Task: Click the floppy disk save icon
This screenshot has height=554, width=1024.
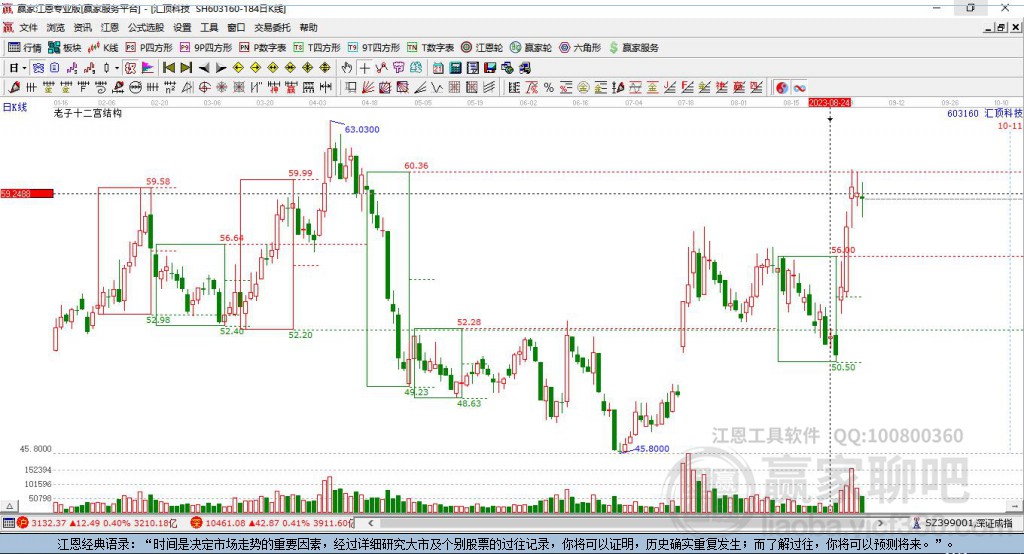Action: coord(490,68)
